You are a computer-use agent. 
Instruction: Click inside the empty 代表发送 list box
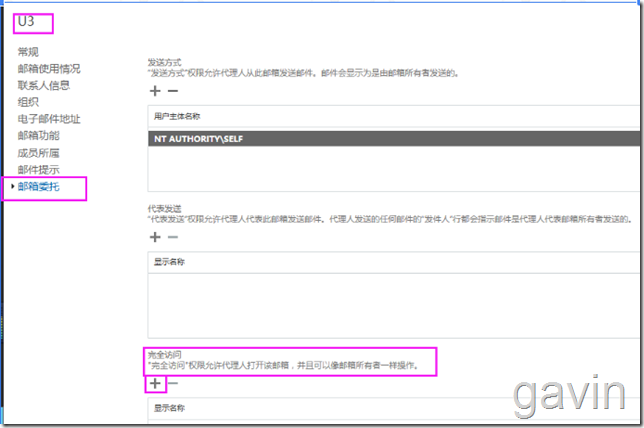394,306
